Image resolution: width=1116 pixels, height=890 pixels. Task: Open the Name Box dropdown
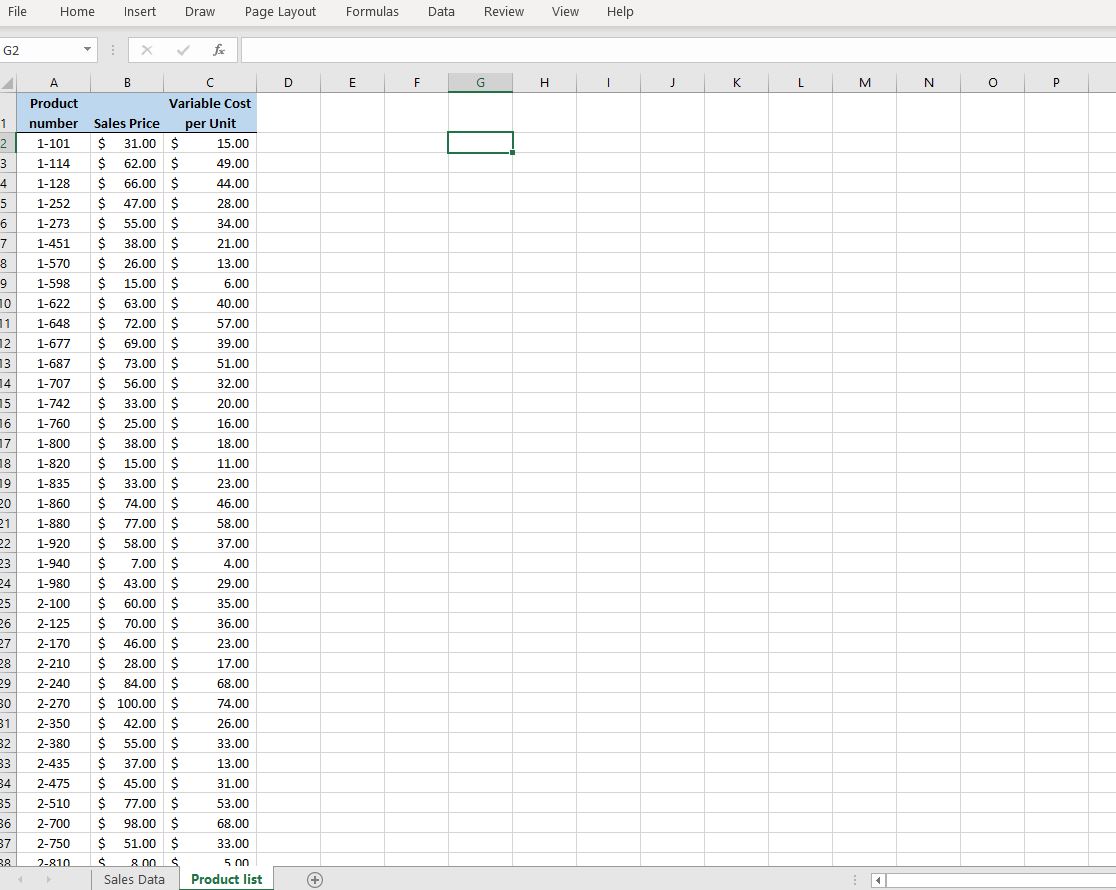click(87, 49)
